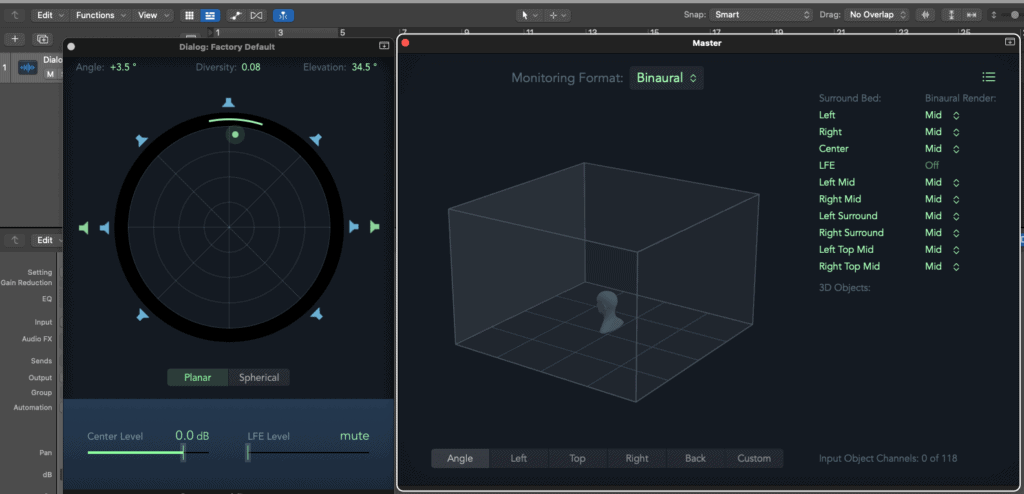This screenshot has width=1024, height=494.
Task: Click the top center speaker icon on panner
Action: tap(229, 103)
